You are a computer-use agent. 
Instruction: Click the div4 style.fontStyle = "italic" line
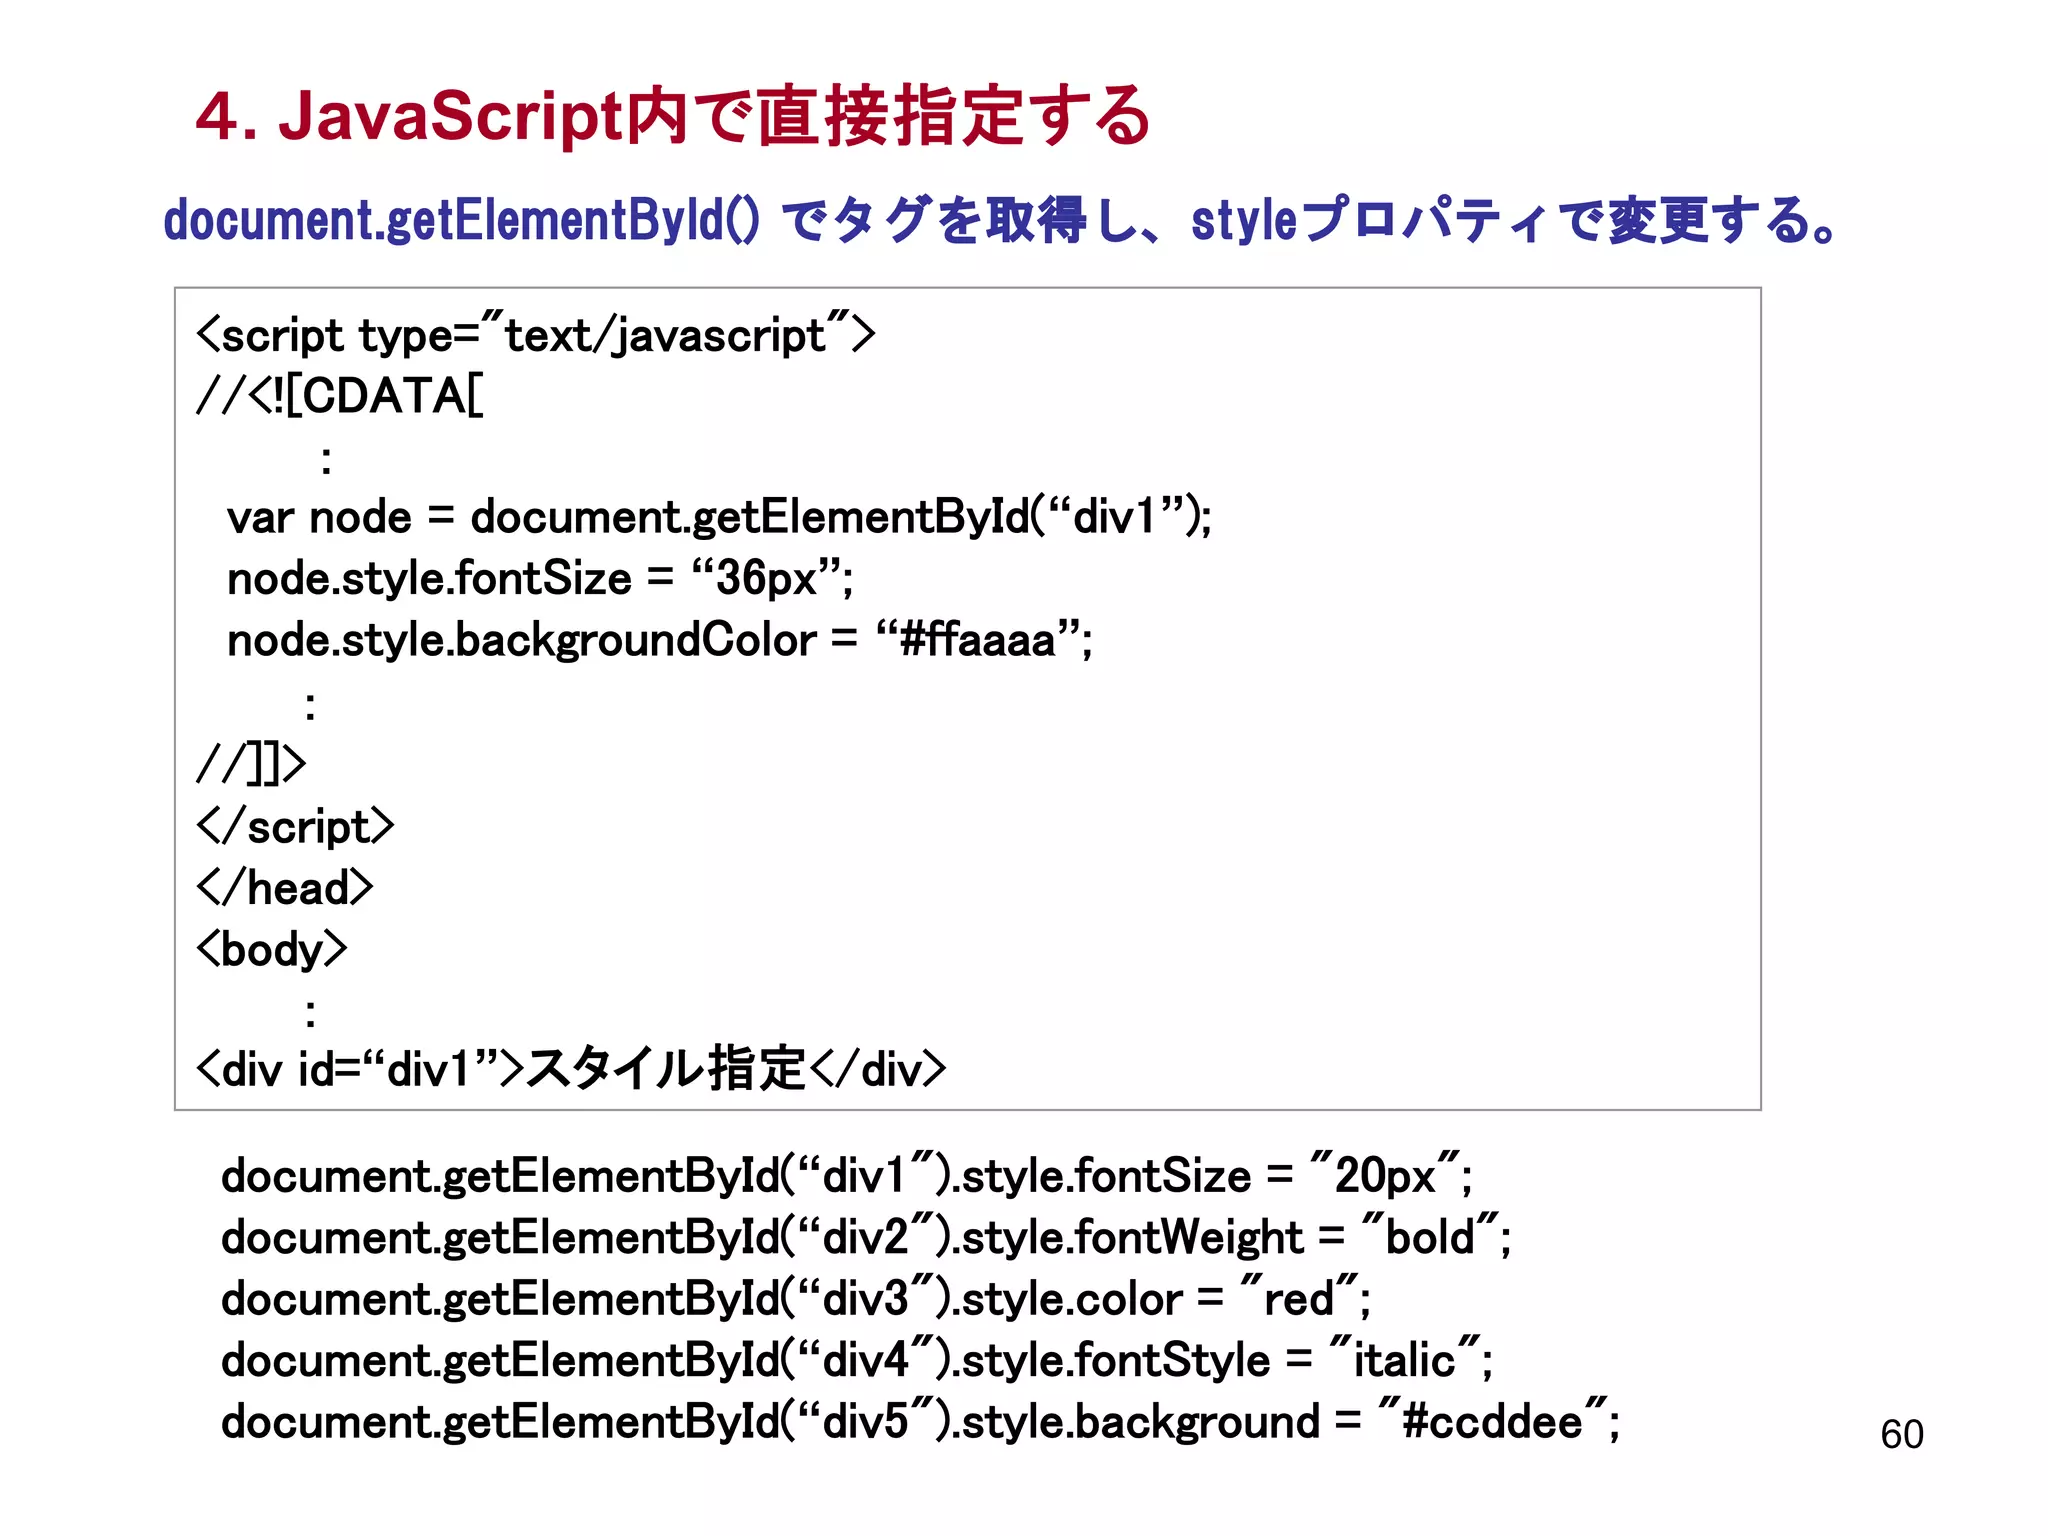(857, 1361)
